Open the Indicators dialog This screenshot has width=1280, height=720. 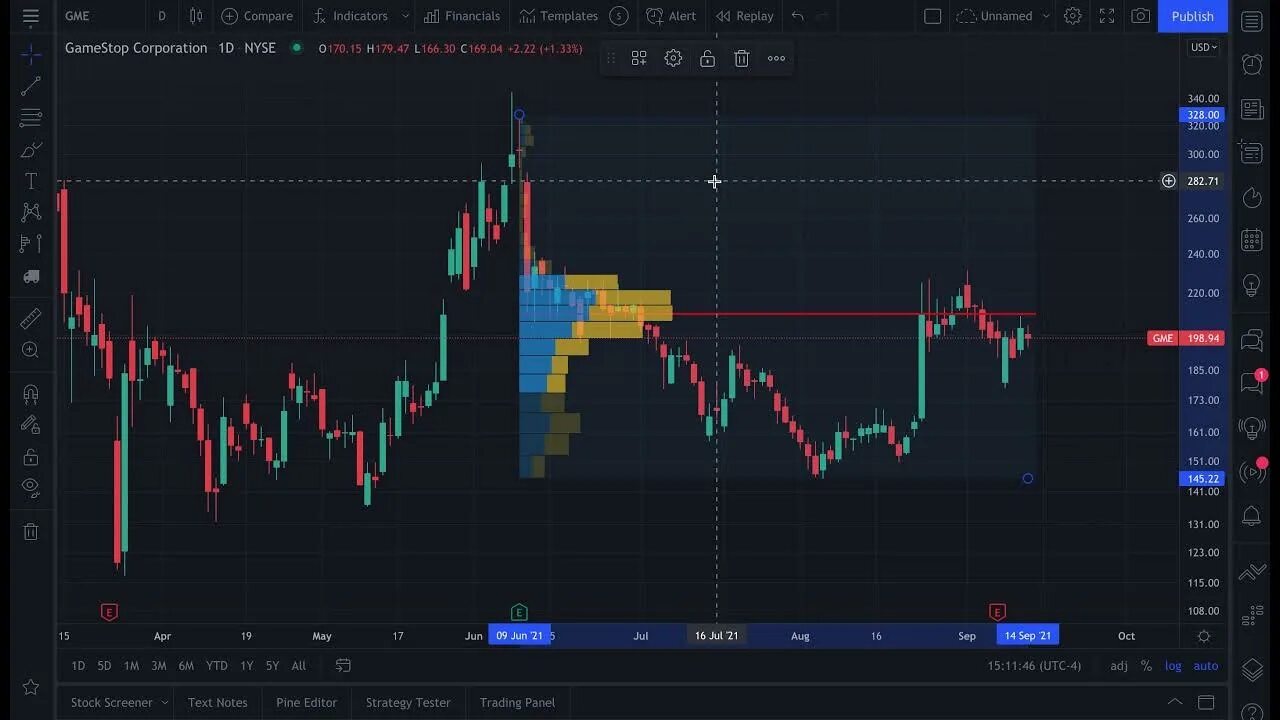pyautogui.click(x=349, y=16)
